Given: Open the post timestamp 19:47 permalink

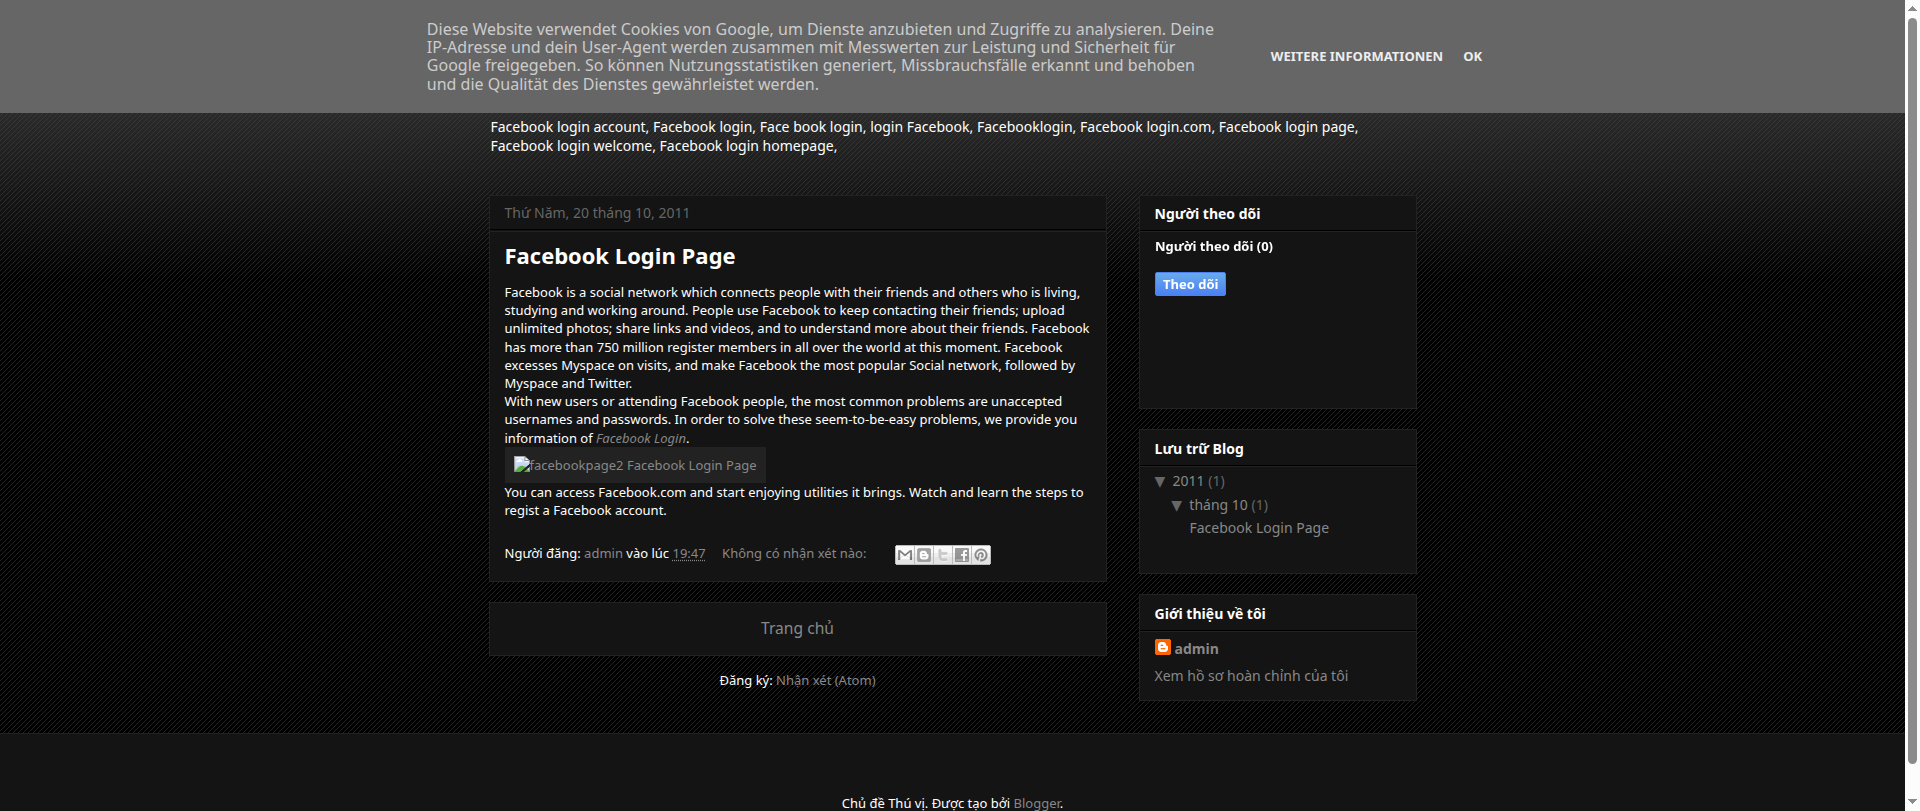Looking at the screenshot, I should pos(688,554).
